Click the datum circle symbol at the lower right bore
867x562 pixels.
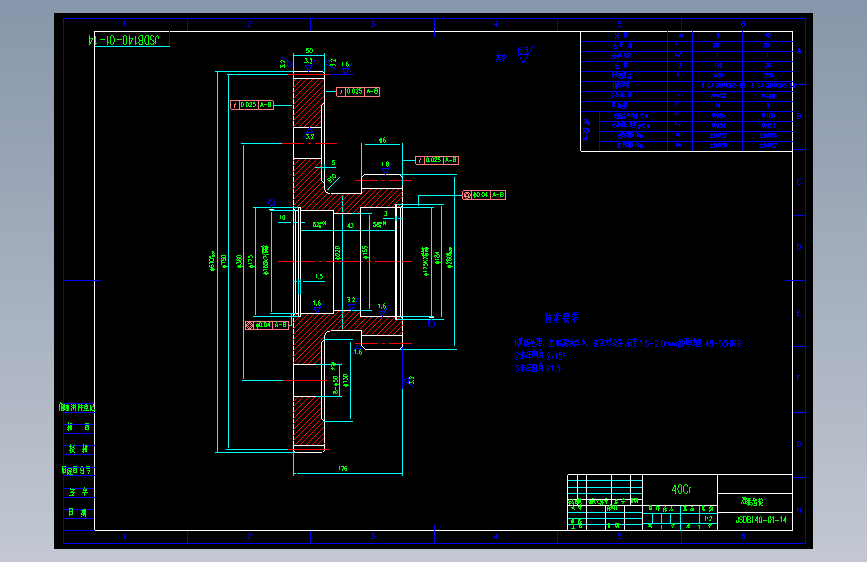click(432, 323)
